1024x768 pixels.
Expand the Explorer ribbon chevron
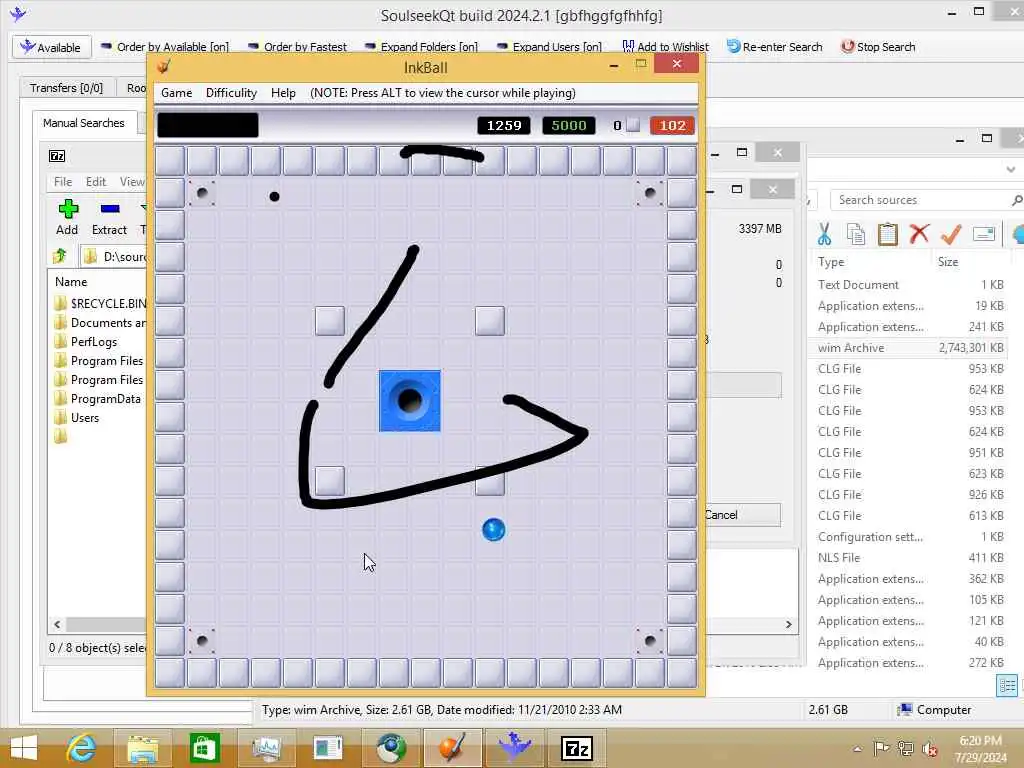tap(1011, 169)
